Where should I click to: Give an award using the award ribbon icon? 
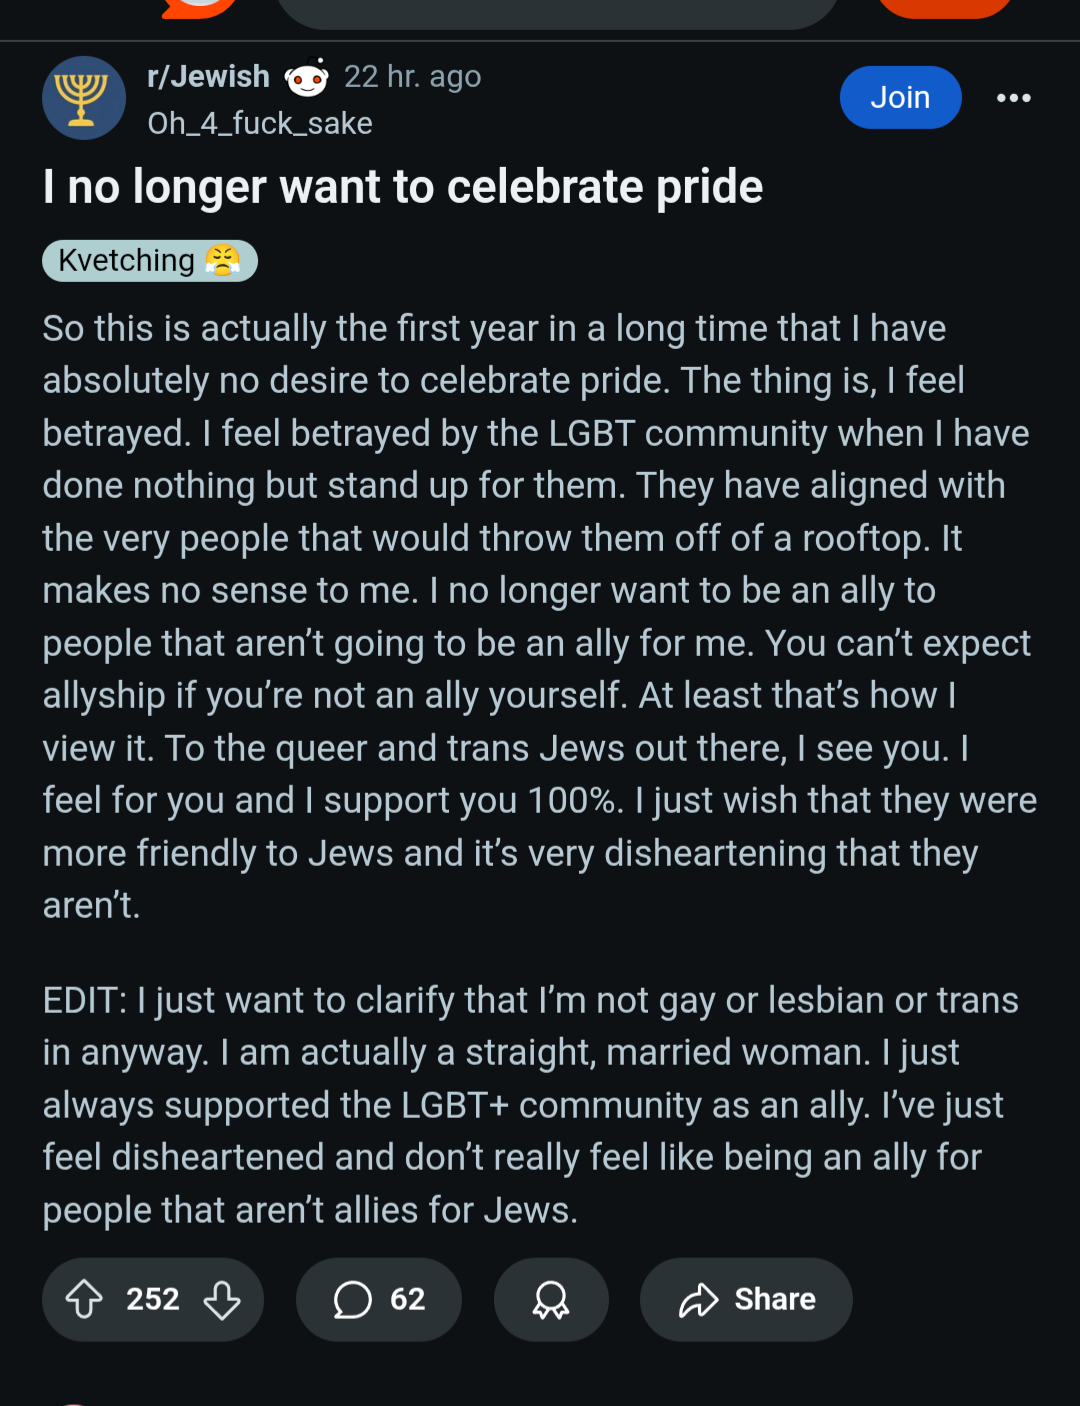point(551,1299)
